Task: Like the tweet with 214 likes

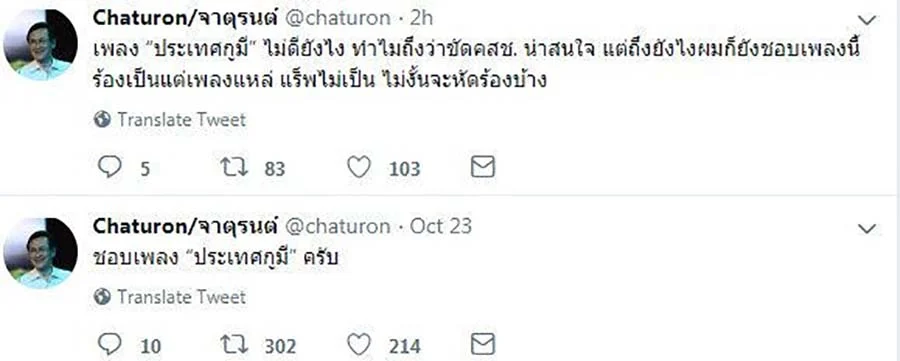Action: pyautogui.click(x=359, y=346)
